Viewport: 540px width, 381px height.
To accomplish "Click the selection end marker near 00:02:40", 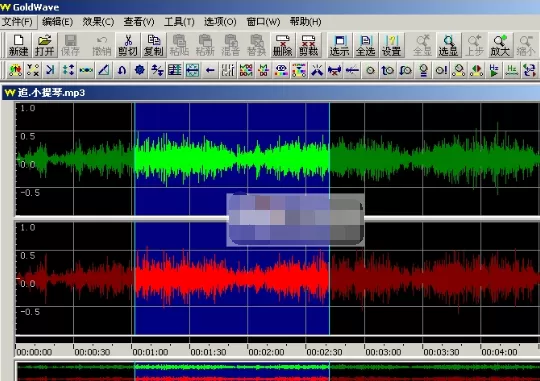I will click(330, 219).
